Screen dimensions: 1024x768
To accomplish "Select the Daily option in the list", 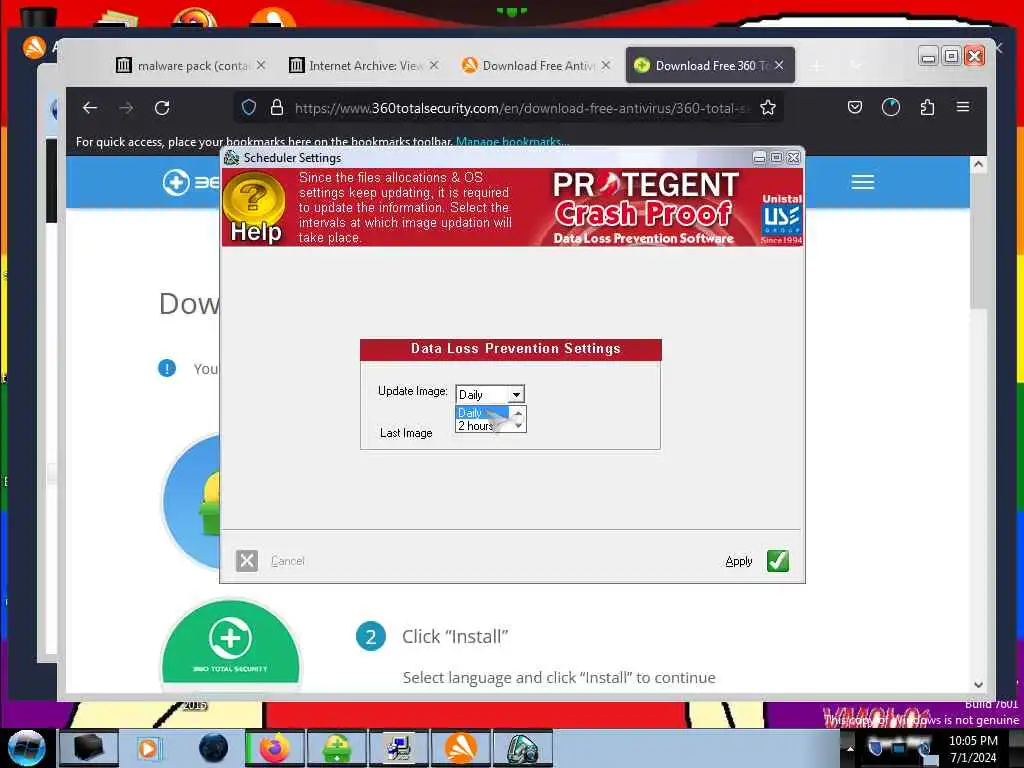I will [x=482, y=413].
